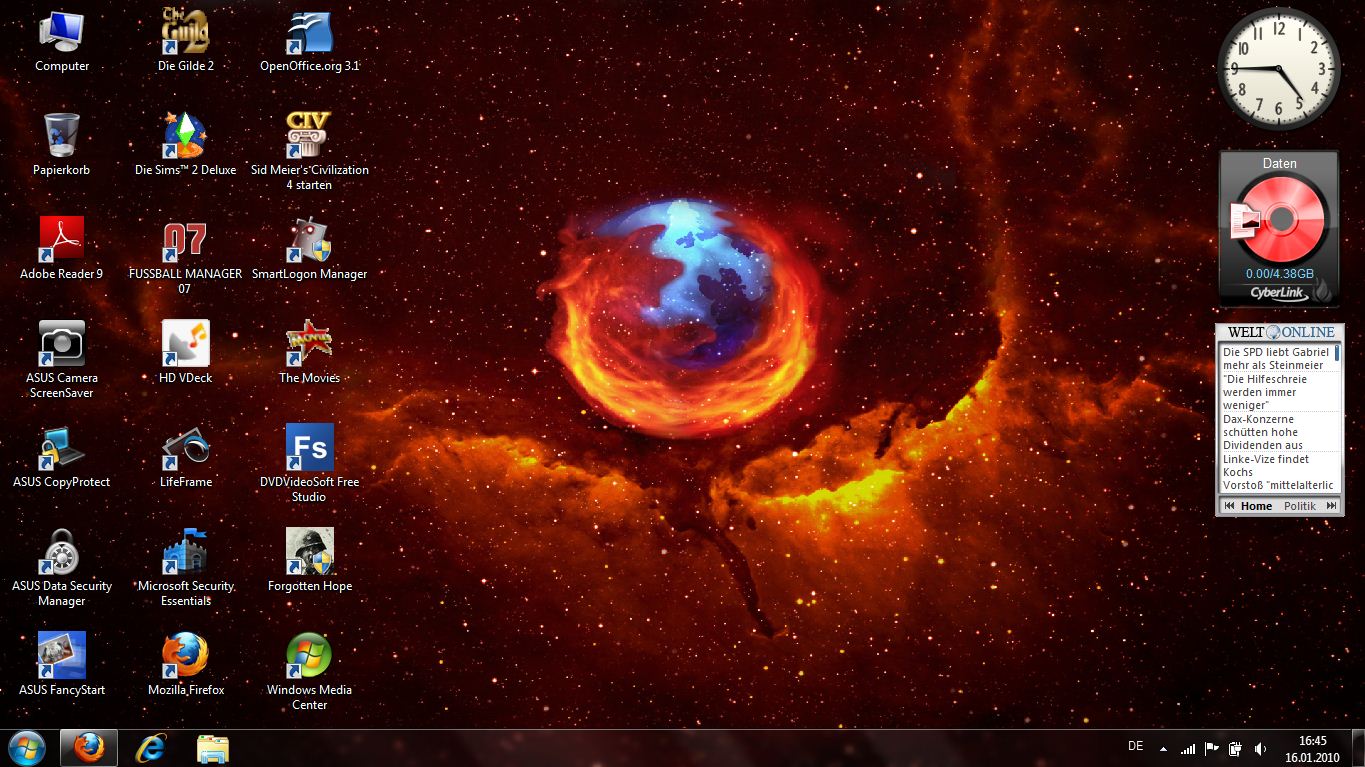Click the DE language indicator
Viewport: 1365px width, 767px height.
click(x=1135, y=746)
